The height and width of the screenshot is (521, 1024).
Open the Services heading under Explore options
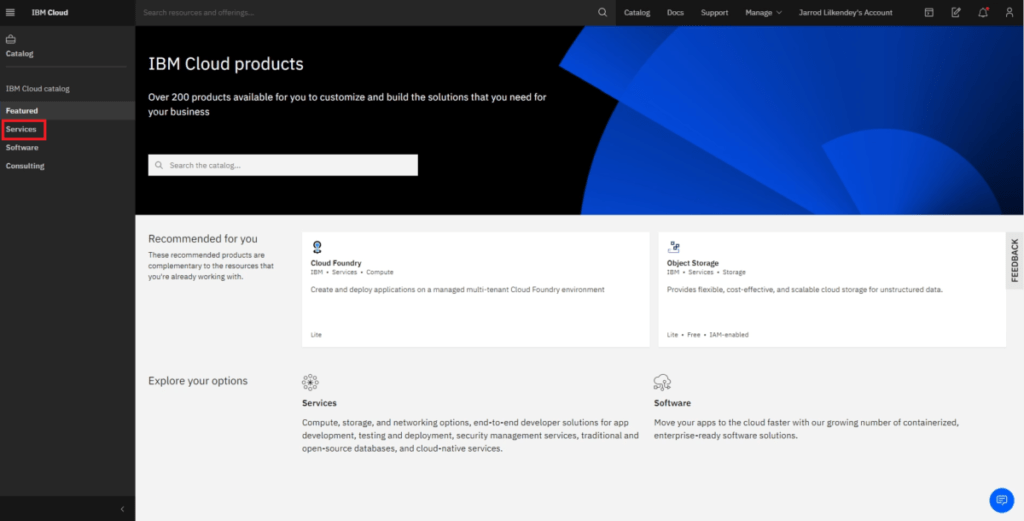click(319, 403)
